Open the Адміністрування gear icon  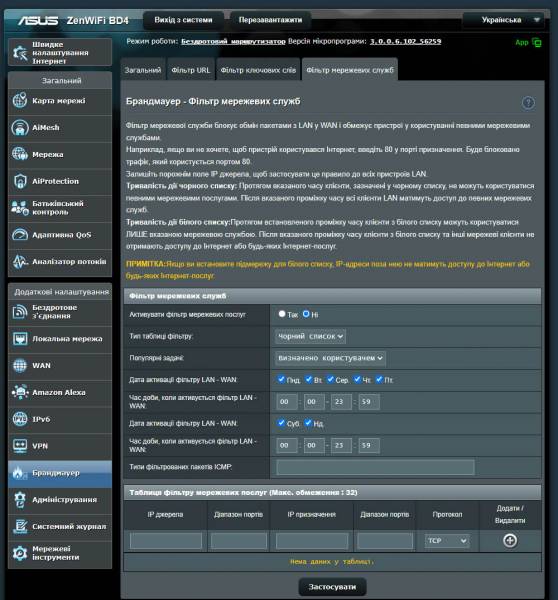[x=20, y=500]
